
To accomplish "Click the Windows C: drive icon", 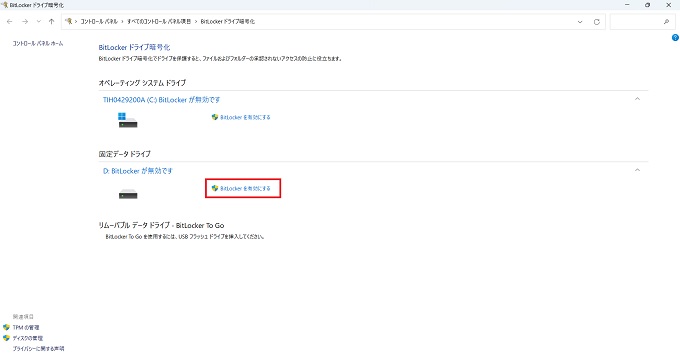I will tap(128, 120).
